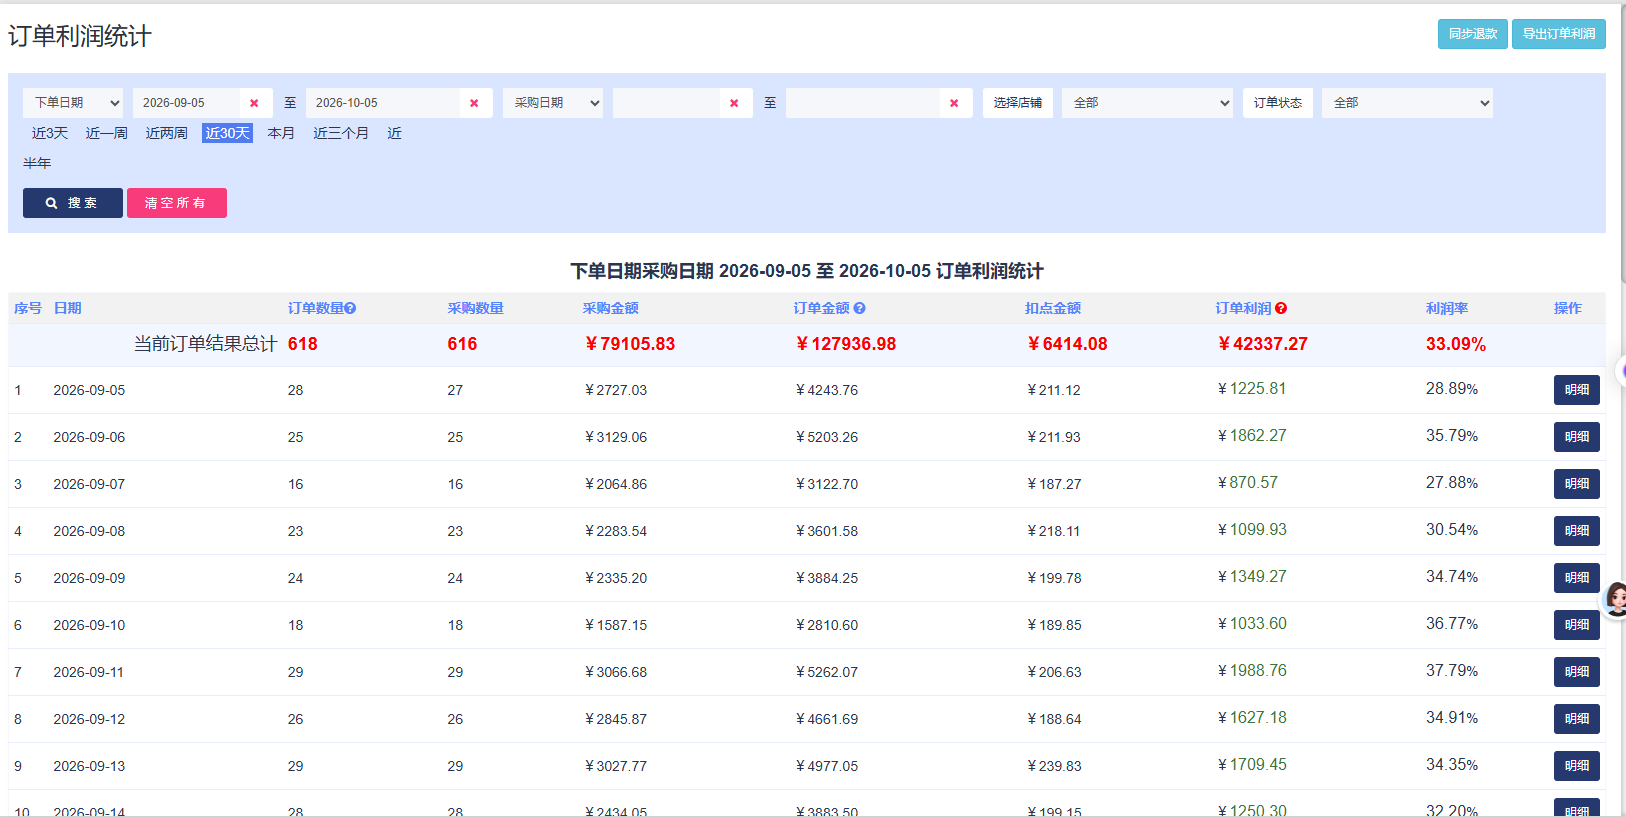
Task: Select the 近一周 quick range
Action: tap(107, 133)
